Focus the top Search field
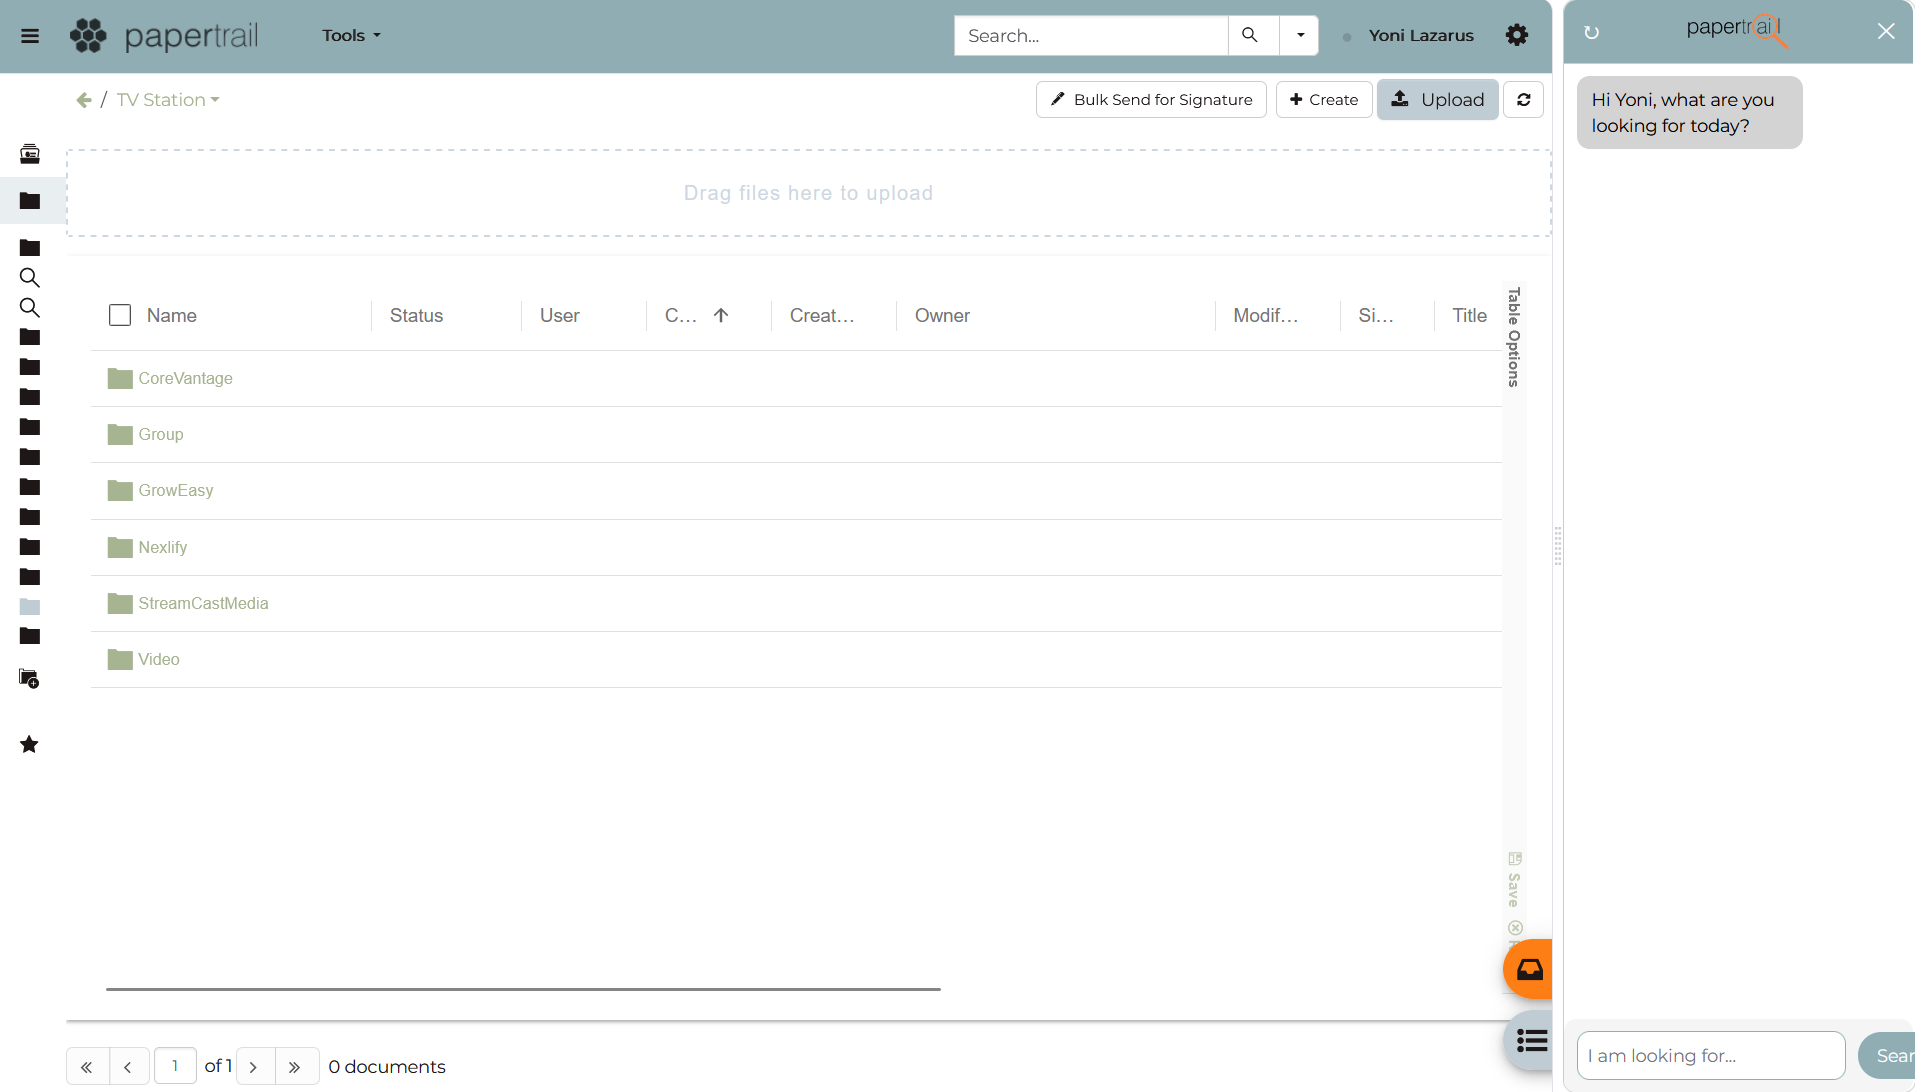 pyautogui.click(x=1090, y=36)
